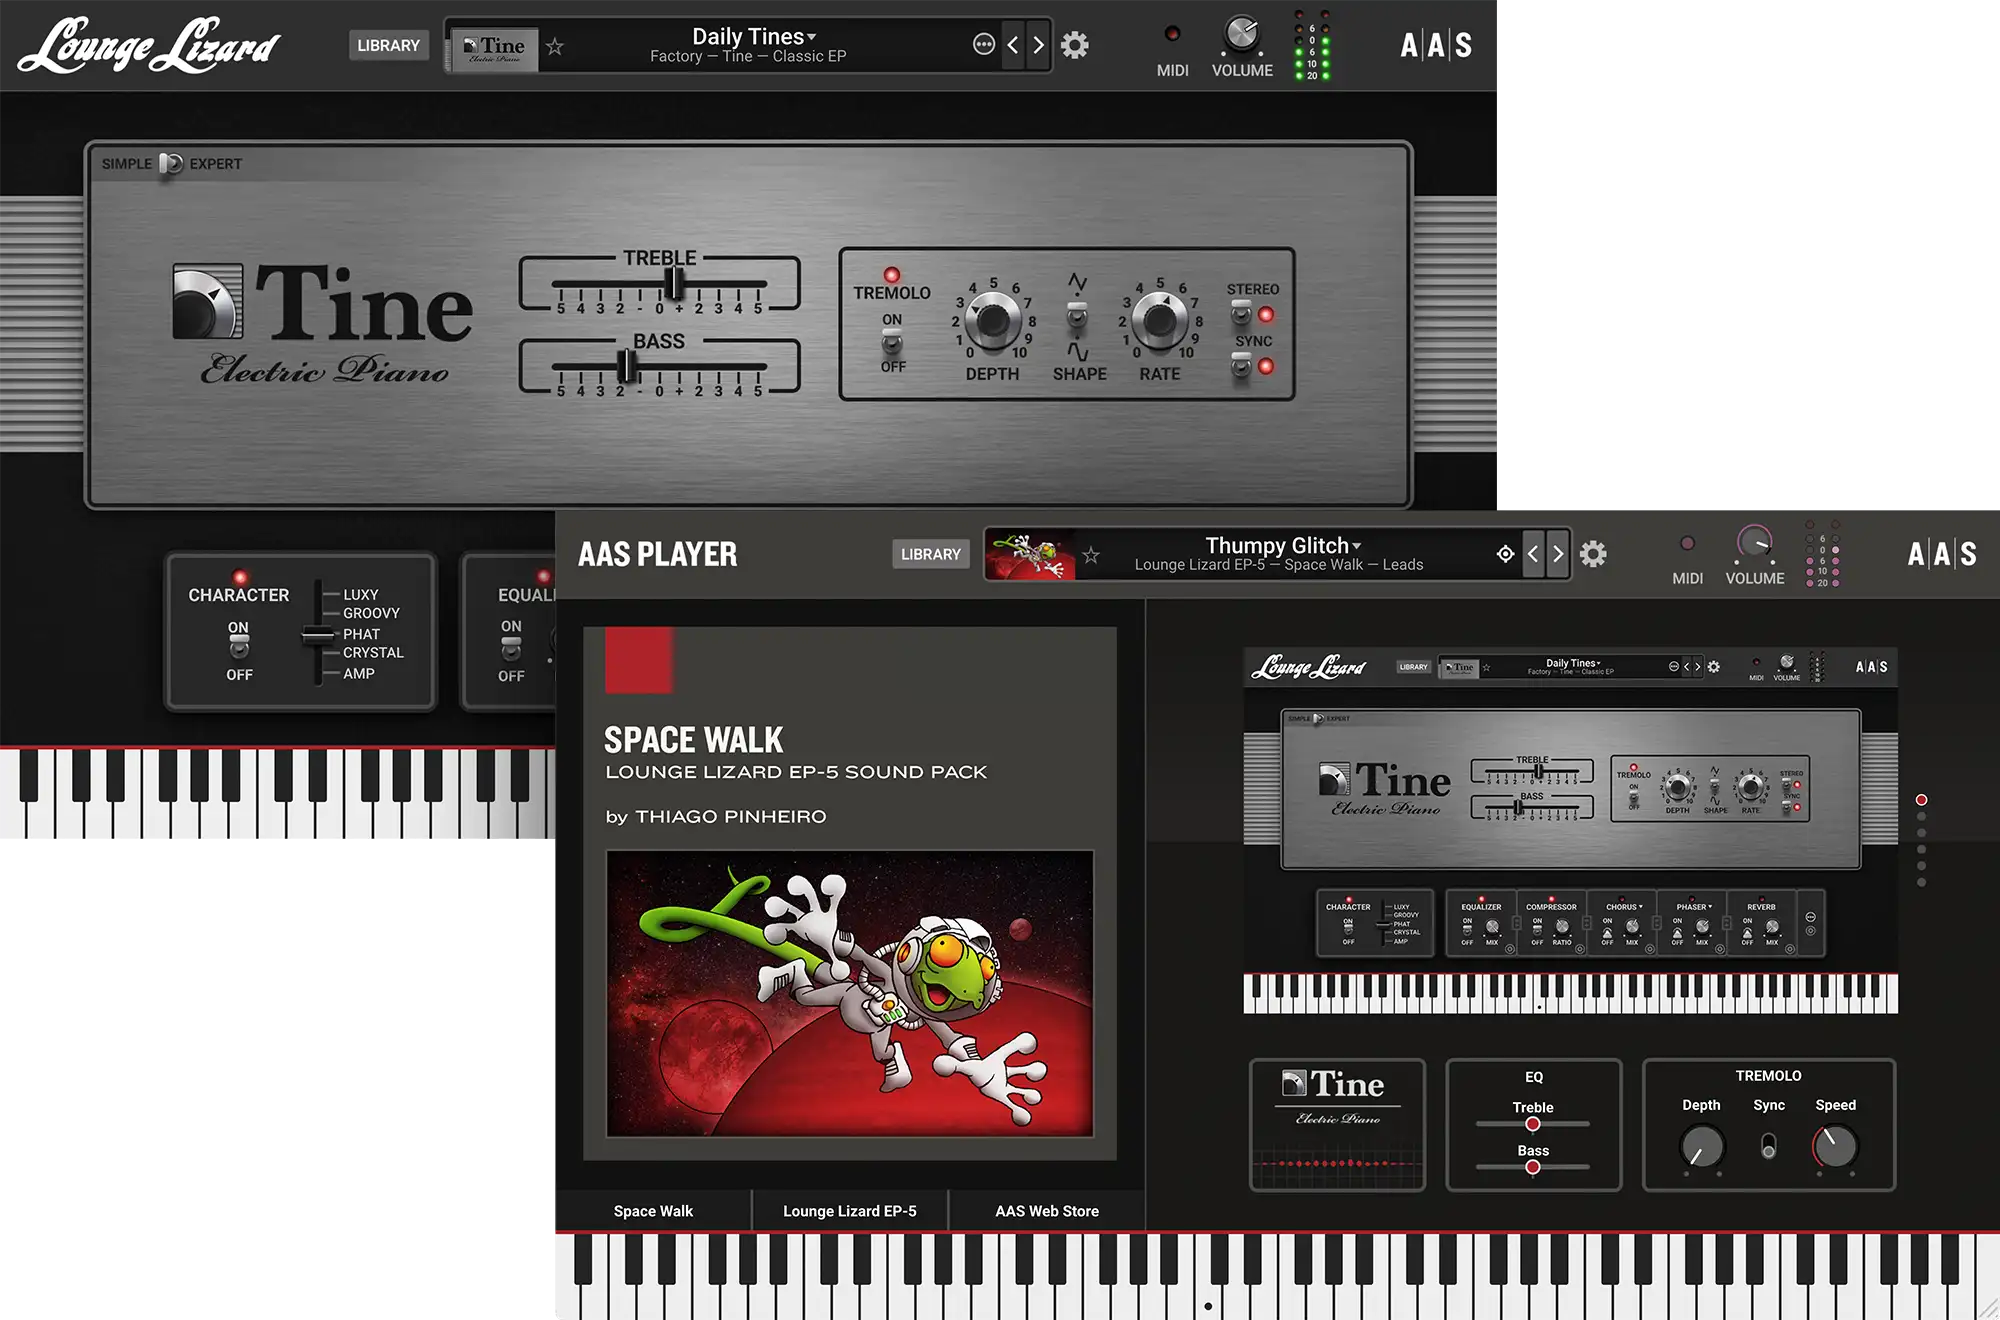Adjust EQ Bass slider in AAS Player

[1533, 1167]
